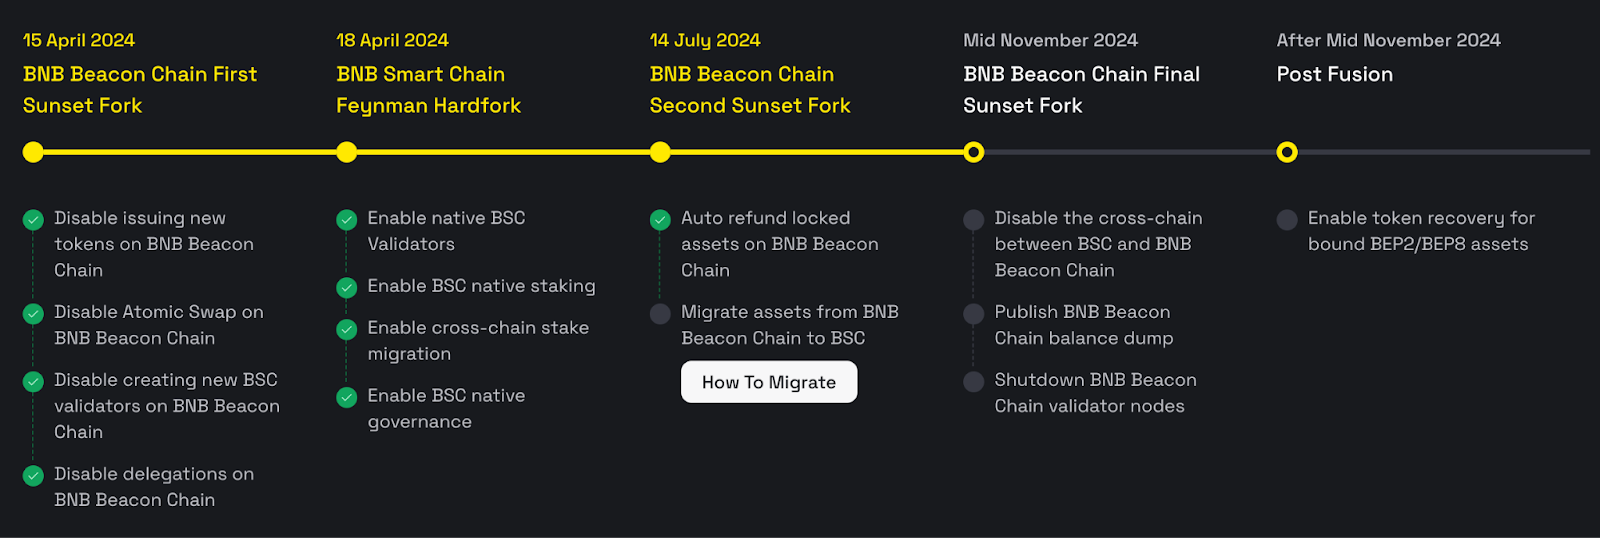Click the green check beside 'Auto refund locked assets'
Image resolution: width=1600 pixels, height=538 pixels.
(660, 220)
